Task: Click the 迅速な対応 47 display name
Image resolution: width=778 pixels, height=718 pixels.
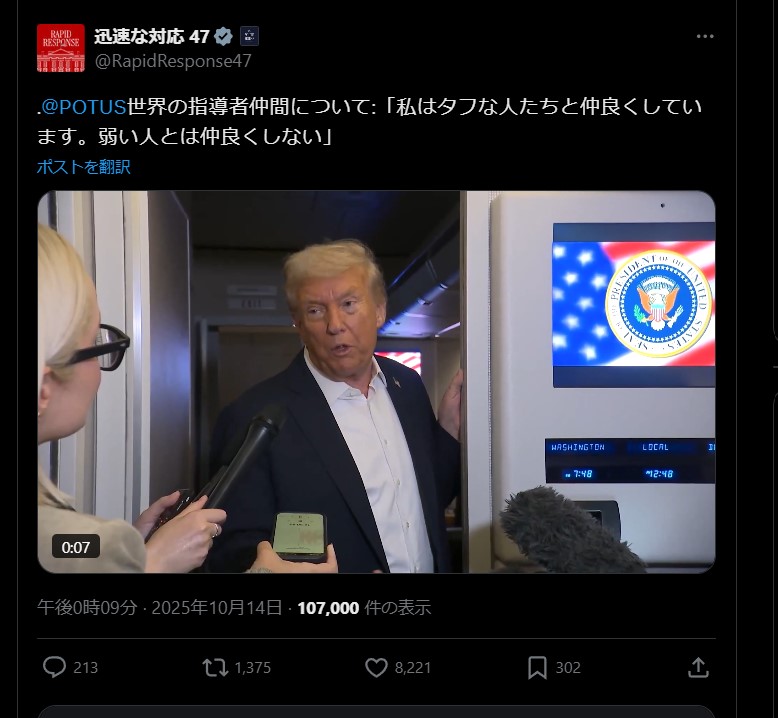Action: point(152,36)
